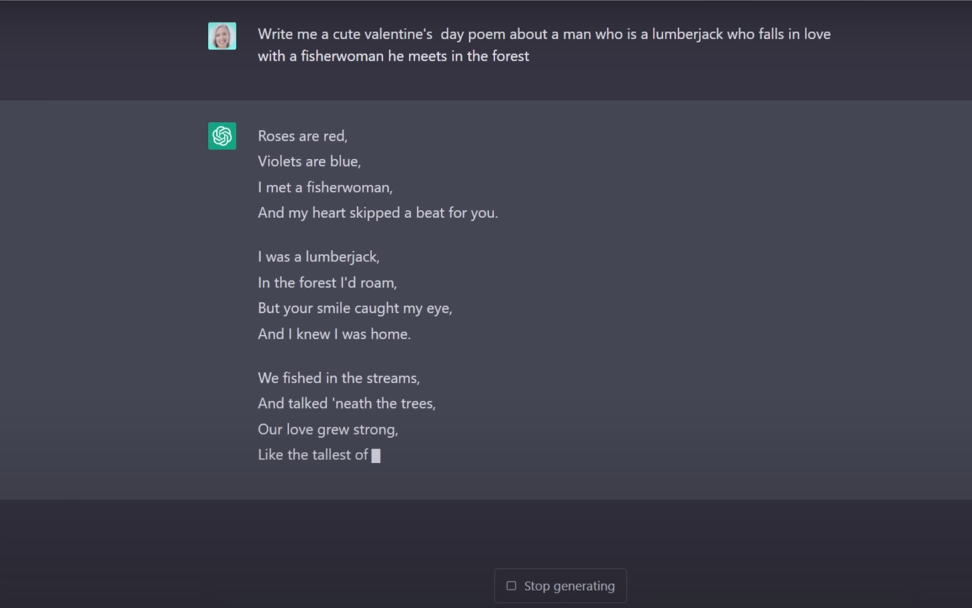Screen dimensions: 972x608
Task: Click "But your smile caught my eye," line
Action: coord(354,308)
